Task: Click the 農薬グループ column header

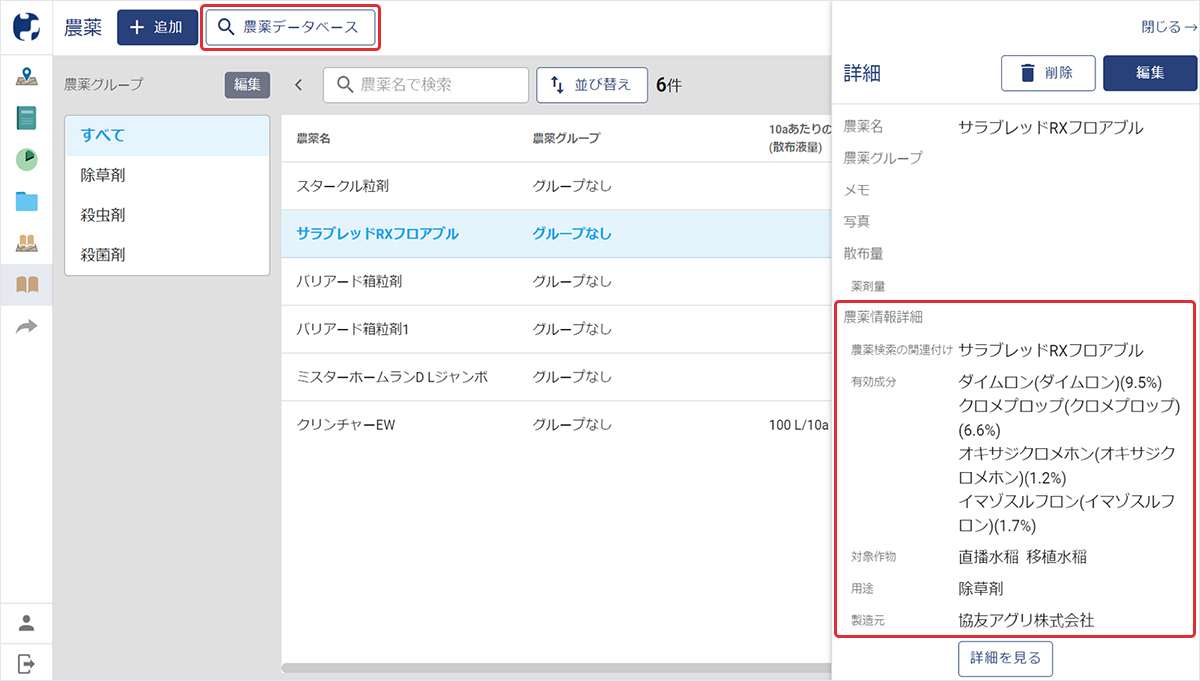Action: tap(567, 138)
